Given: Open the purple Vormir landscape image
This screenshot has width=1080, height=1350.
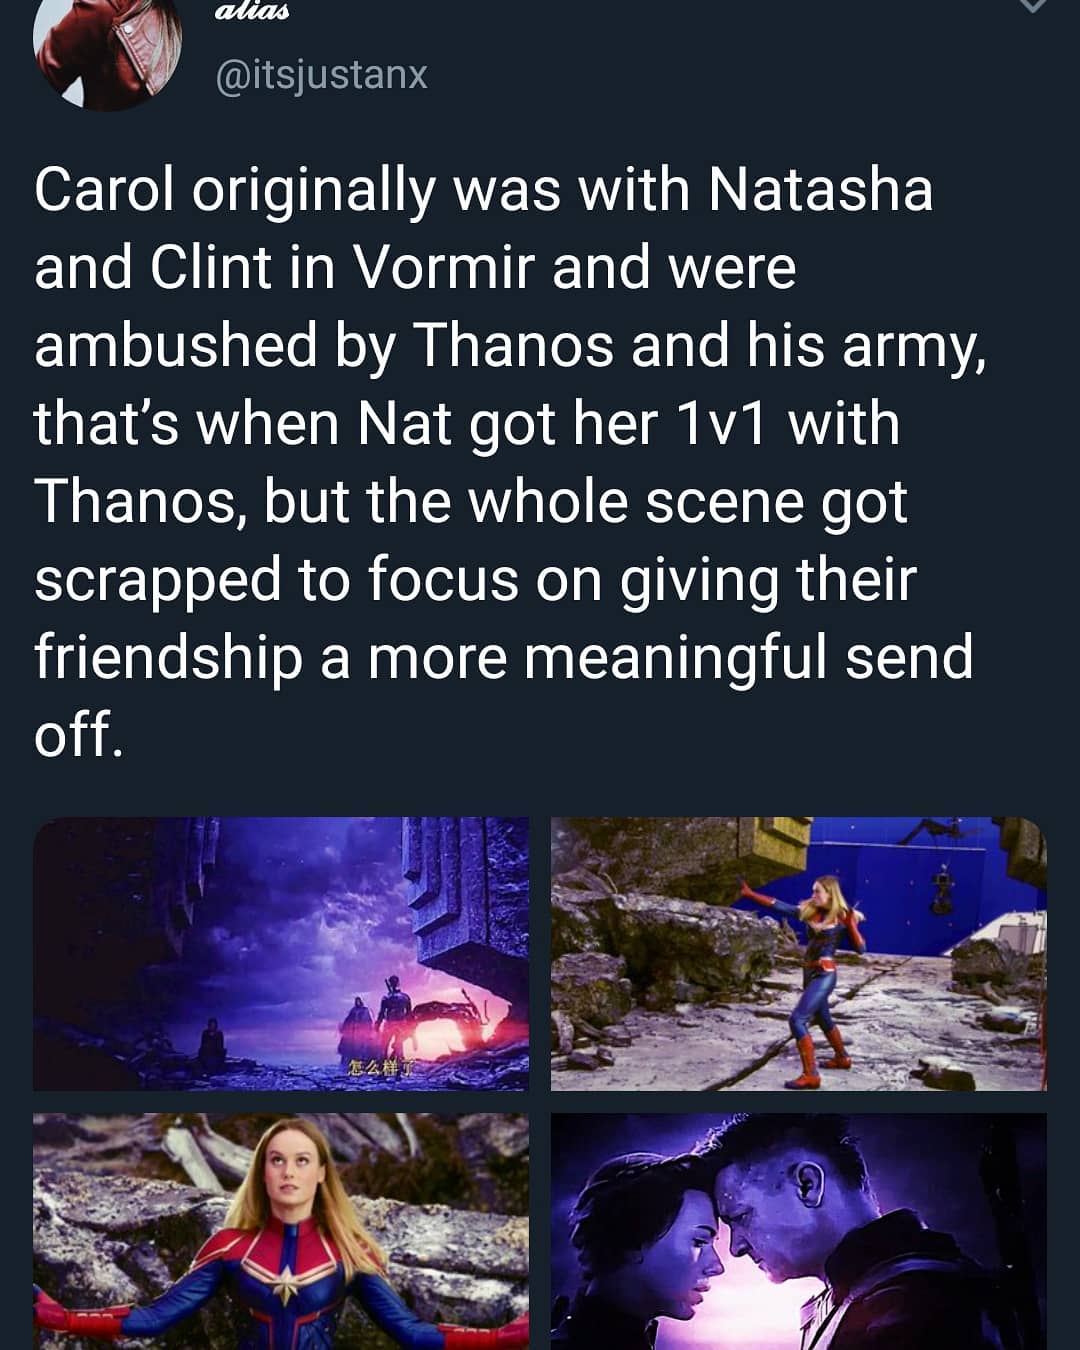Looking at the screenshot, I should coord(281,953).
